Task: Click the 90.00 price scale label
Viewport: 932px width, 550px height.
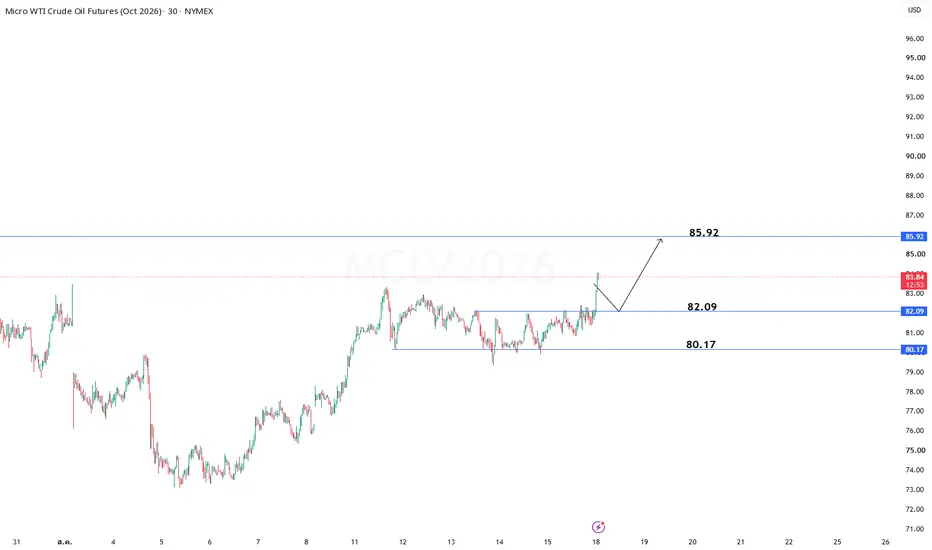Action: (915, 156)
